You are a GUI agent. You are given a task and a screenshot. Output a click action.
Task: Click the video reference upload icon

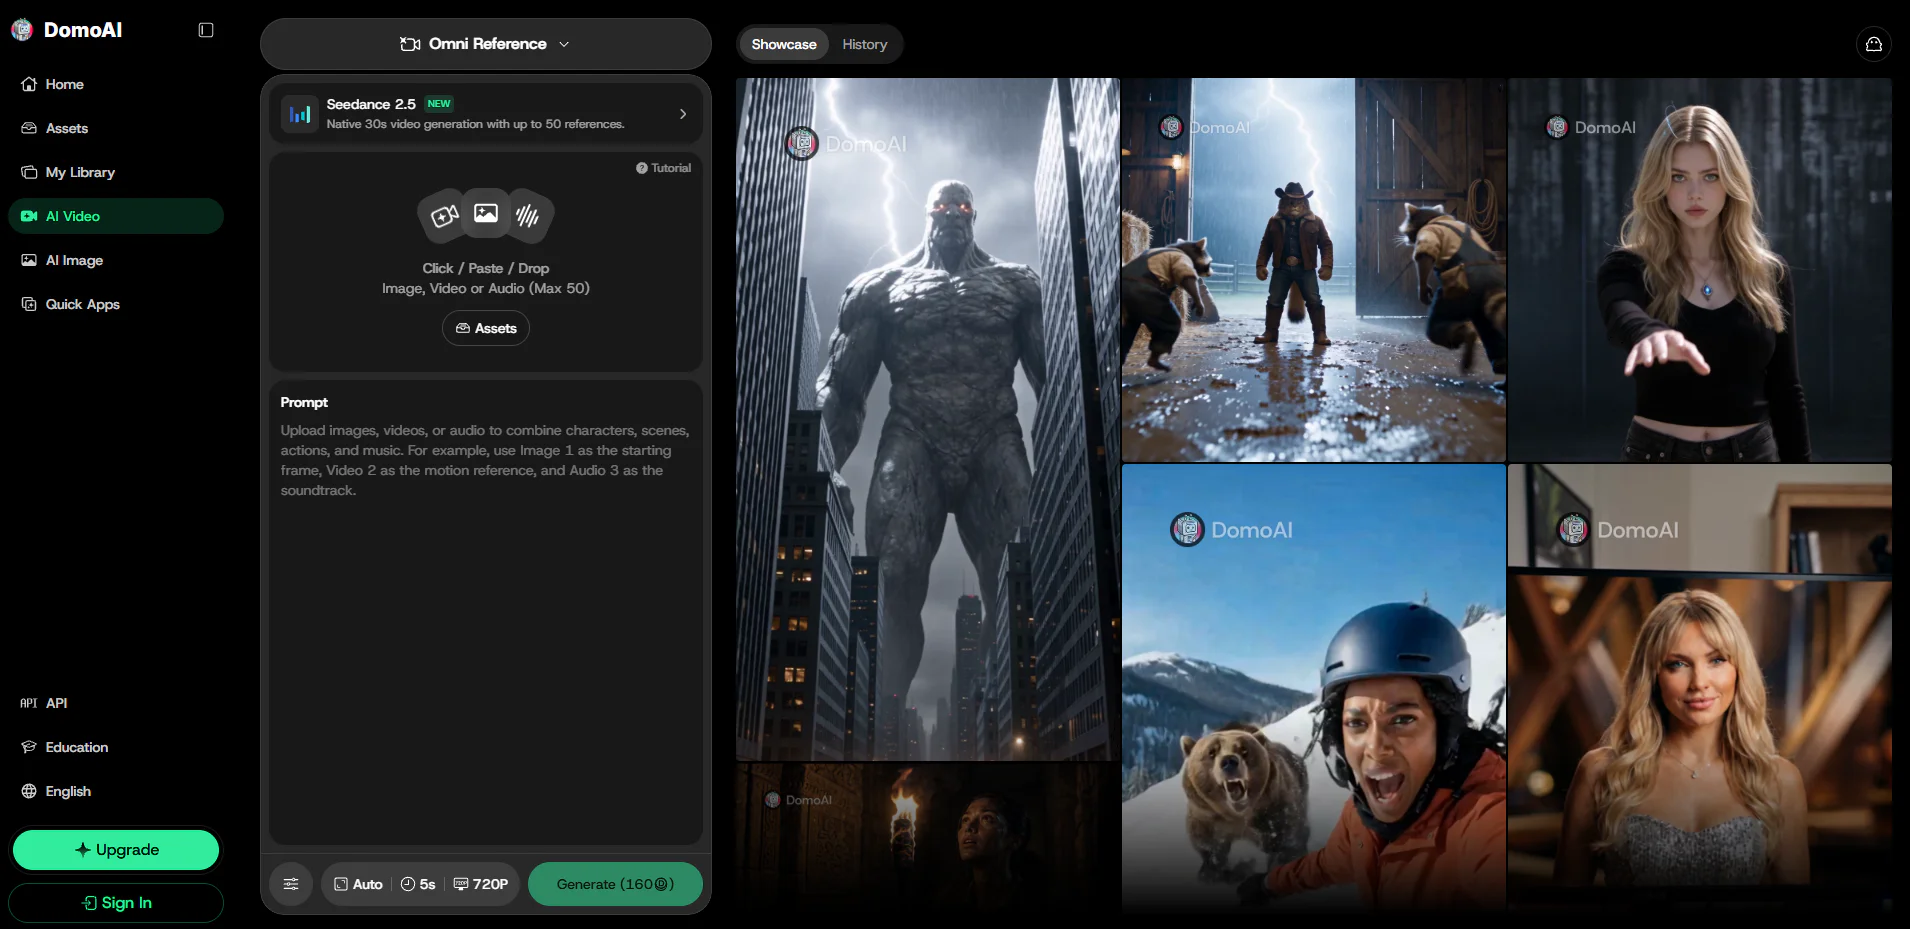click(444, 216)
